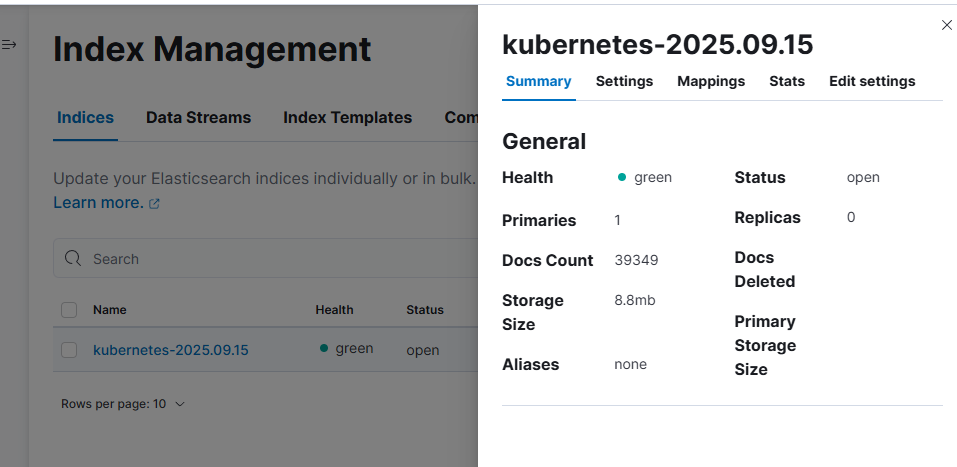Switch to the Settings tab
The image size is (957, 467).
pyautogui.click(x=624, y=81)
